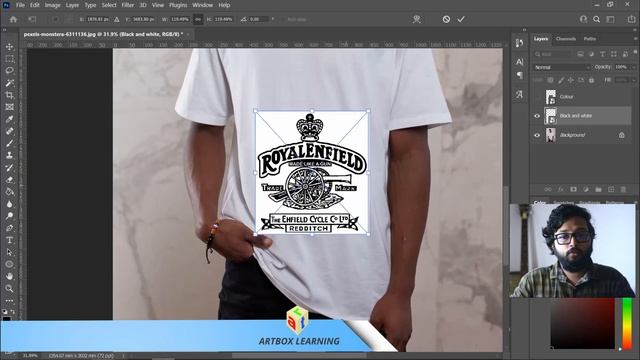Open the Glyphs panel icon
Viewport: 640px width, 360px height.
click(519, 94)
